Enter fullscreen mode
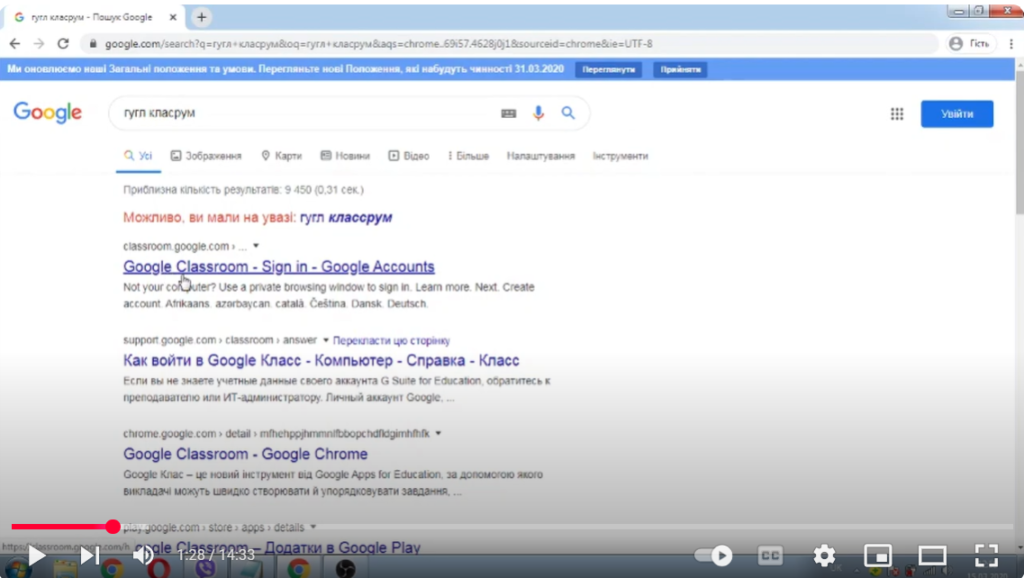Viewport: 1024px width, 578px height. pyautogui.click(x=986, y=555)
